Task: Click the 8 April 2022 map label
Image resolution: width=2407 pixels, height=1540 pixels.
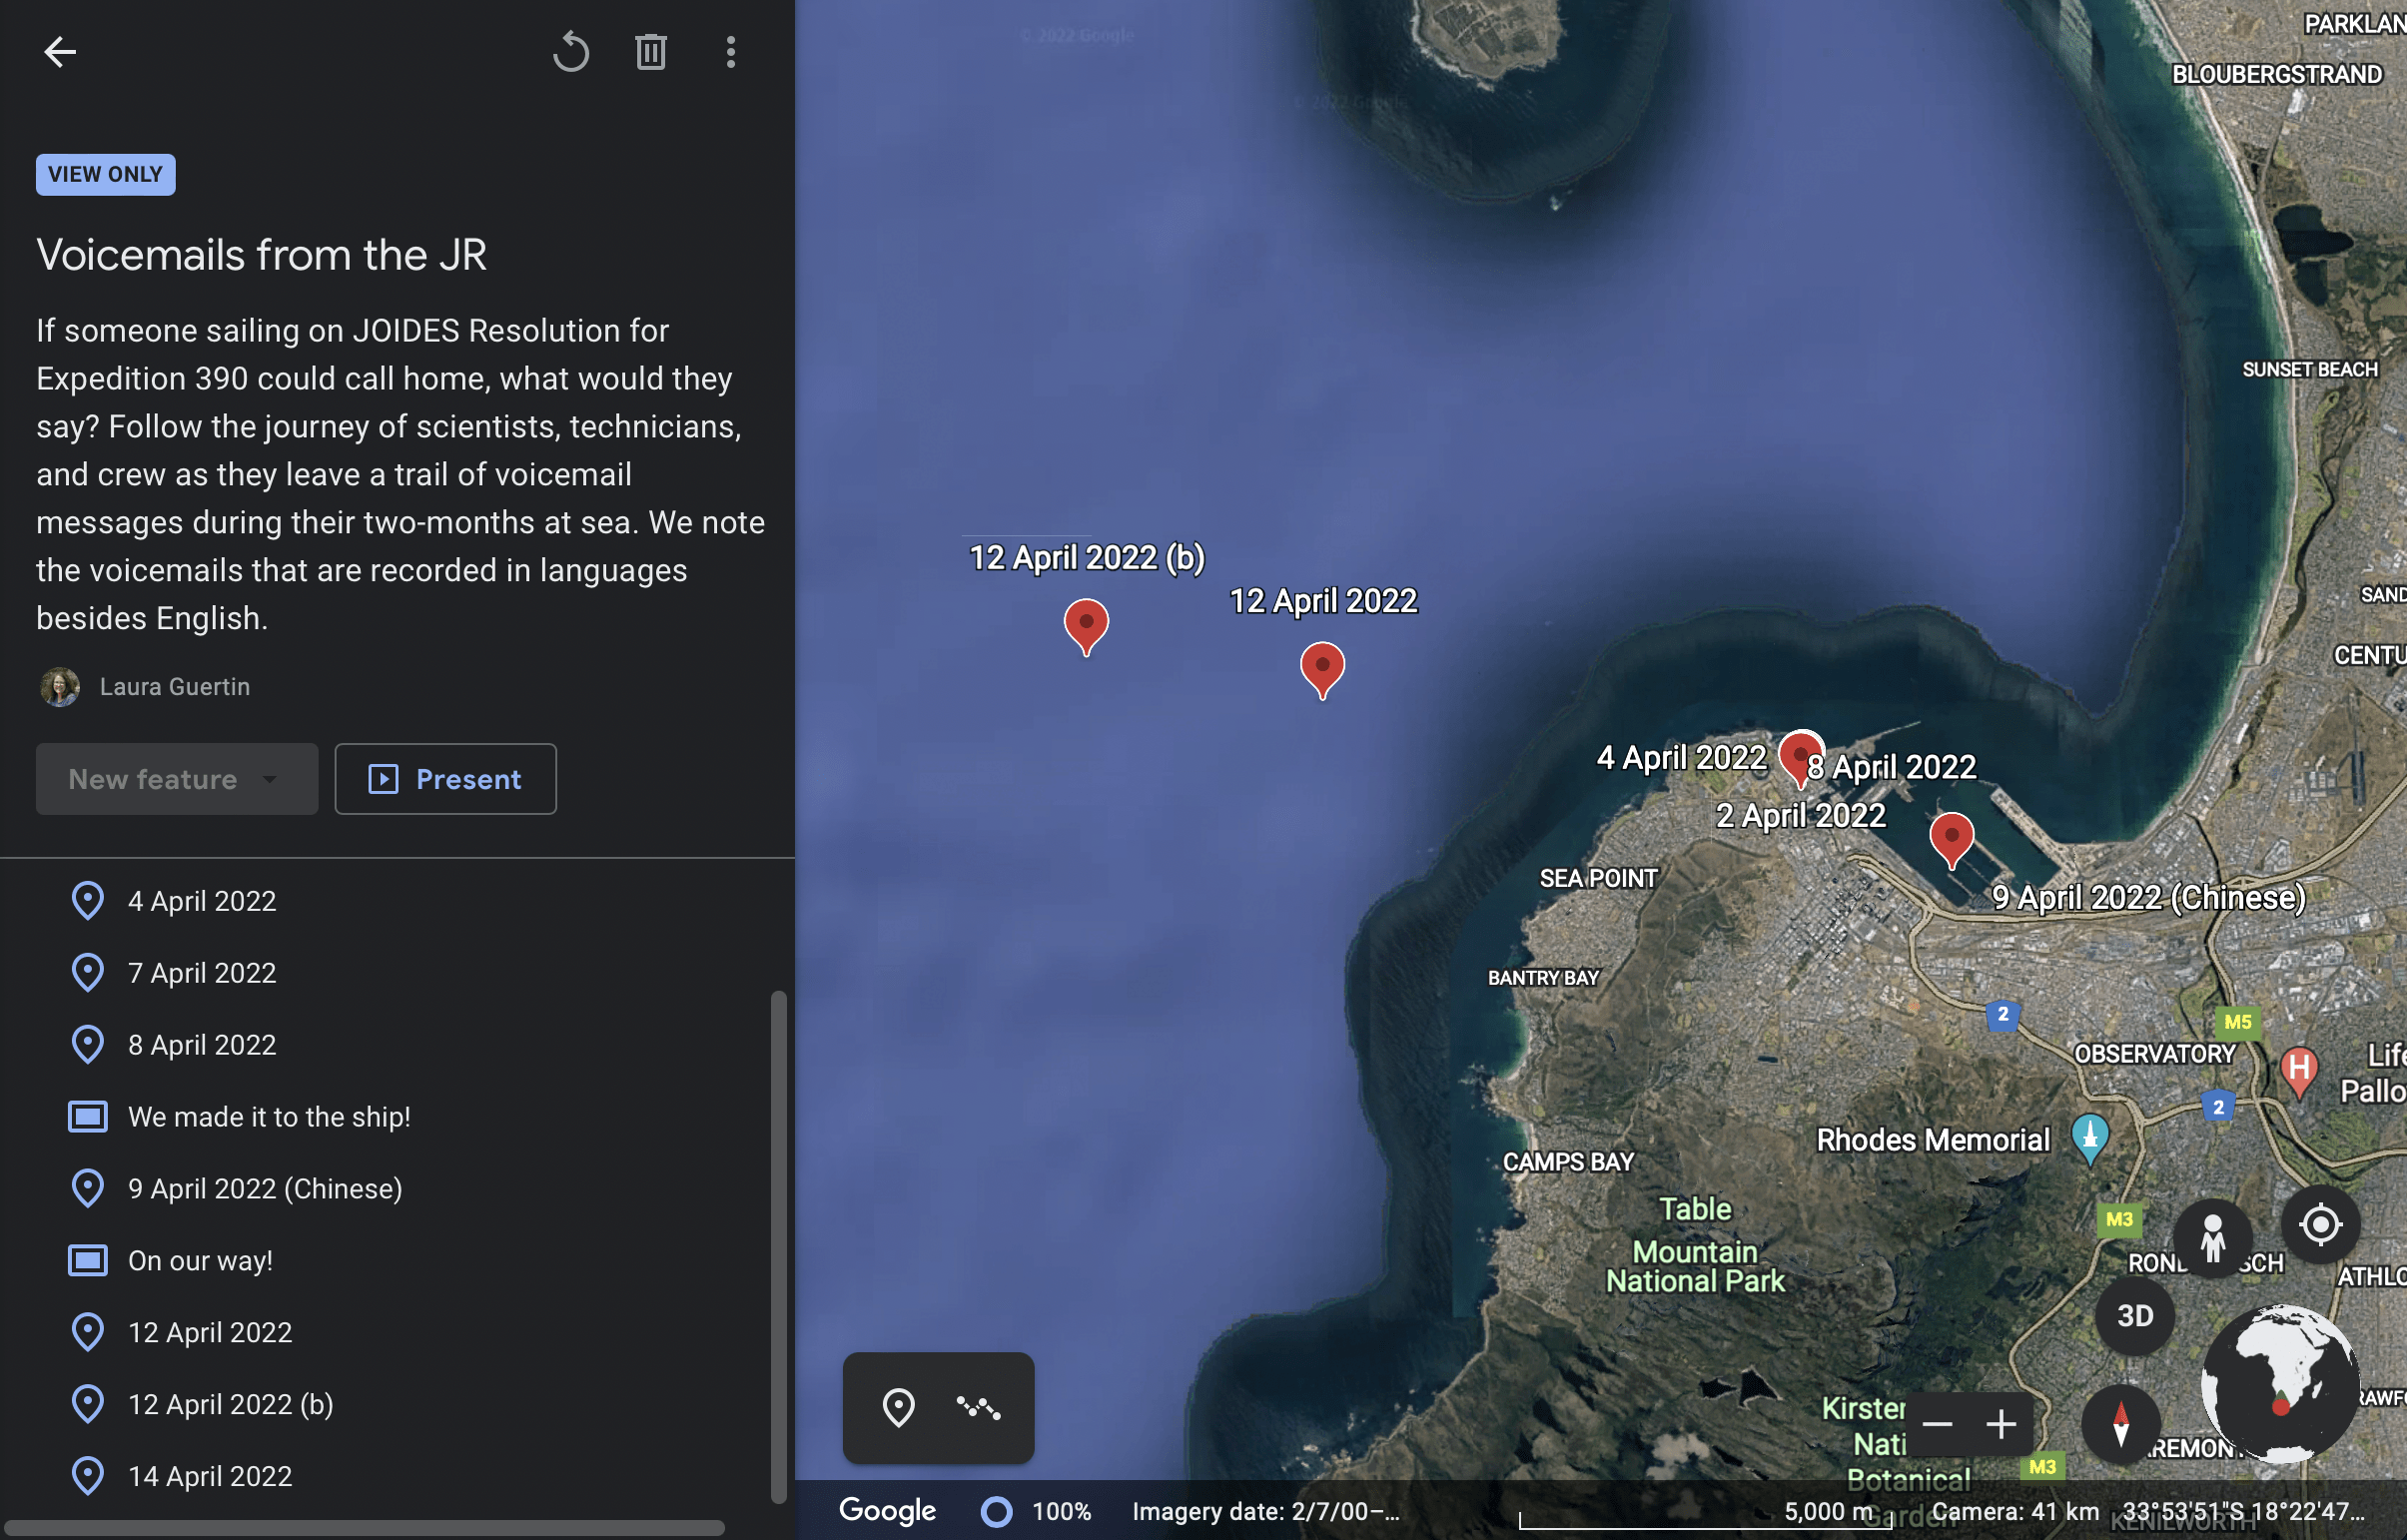Action: pos(1892,767)
